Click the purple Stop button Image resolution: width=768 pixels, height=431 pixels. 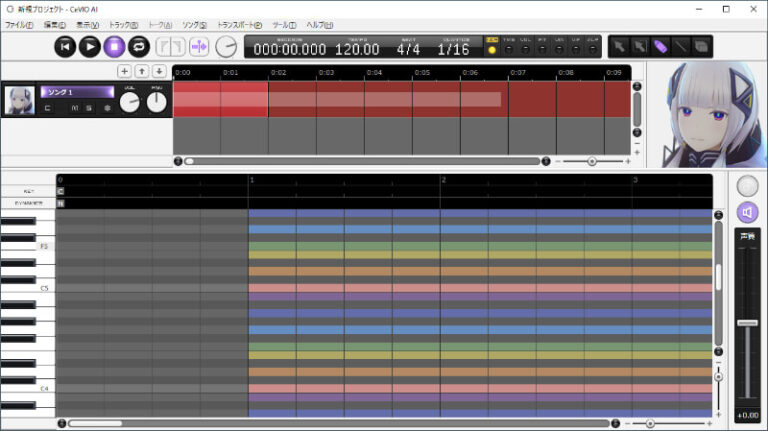[114, 46]
